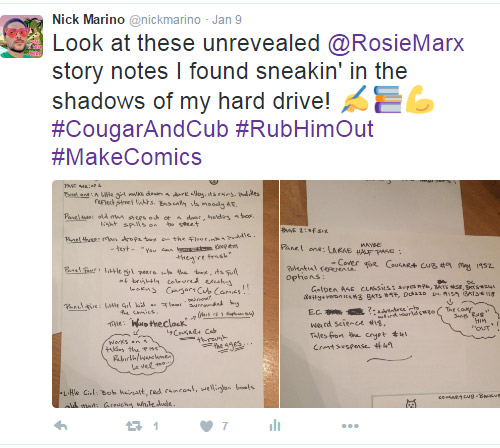Open the Jan 9 tweet timestamp
Screen dimensions: 500x448
point(227,20)
